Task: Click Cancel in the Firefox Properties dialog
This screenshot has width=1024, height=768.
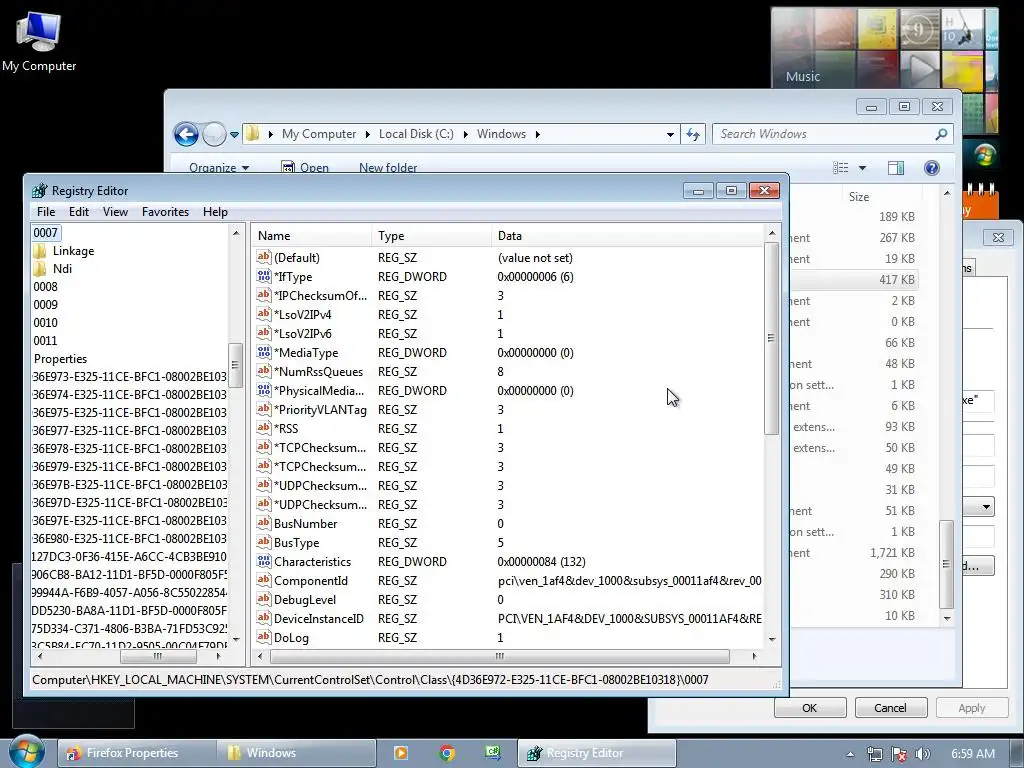Action: pos(890,708)
